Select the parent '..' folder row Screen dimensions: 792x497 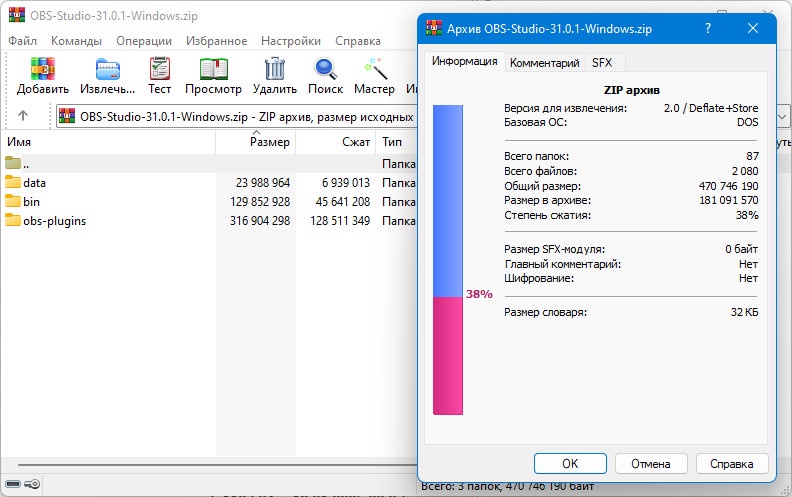coord(209,164)
